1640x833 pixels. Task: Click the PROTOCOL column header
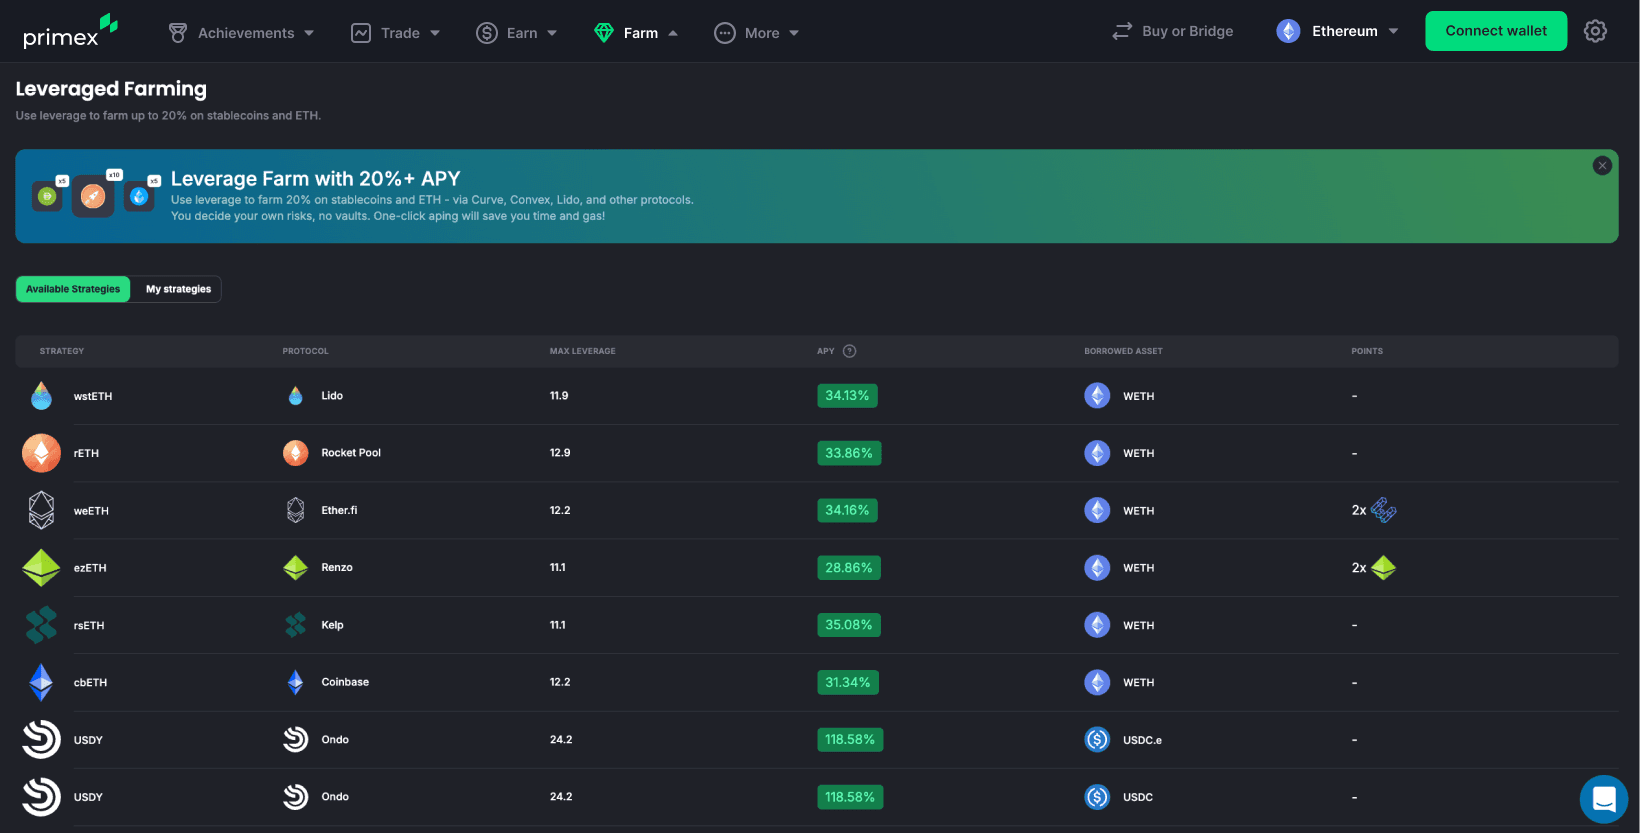coord(305,351)
